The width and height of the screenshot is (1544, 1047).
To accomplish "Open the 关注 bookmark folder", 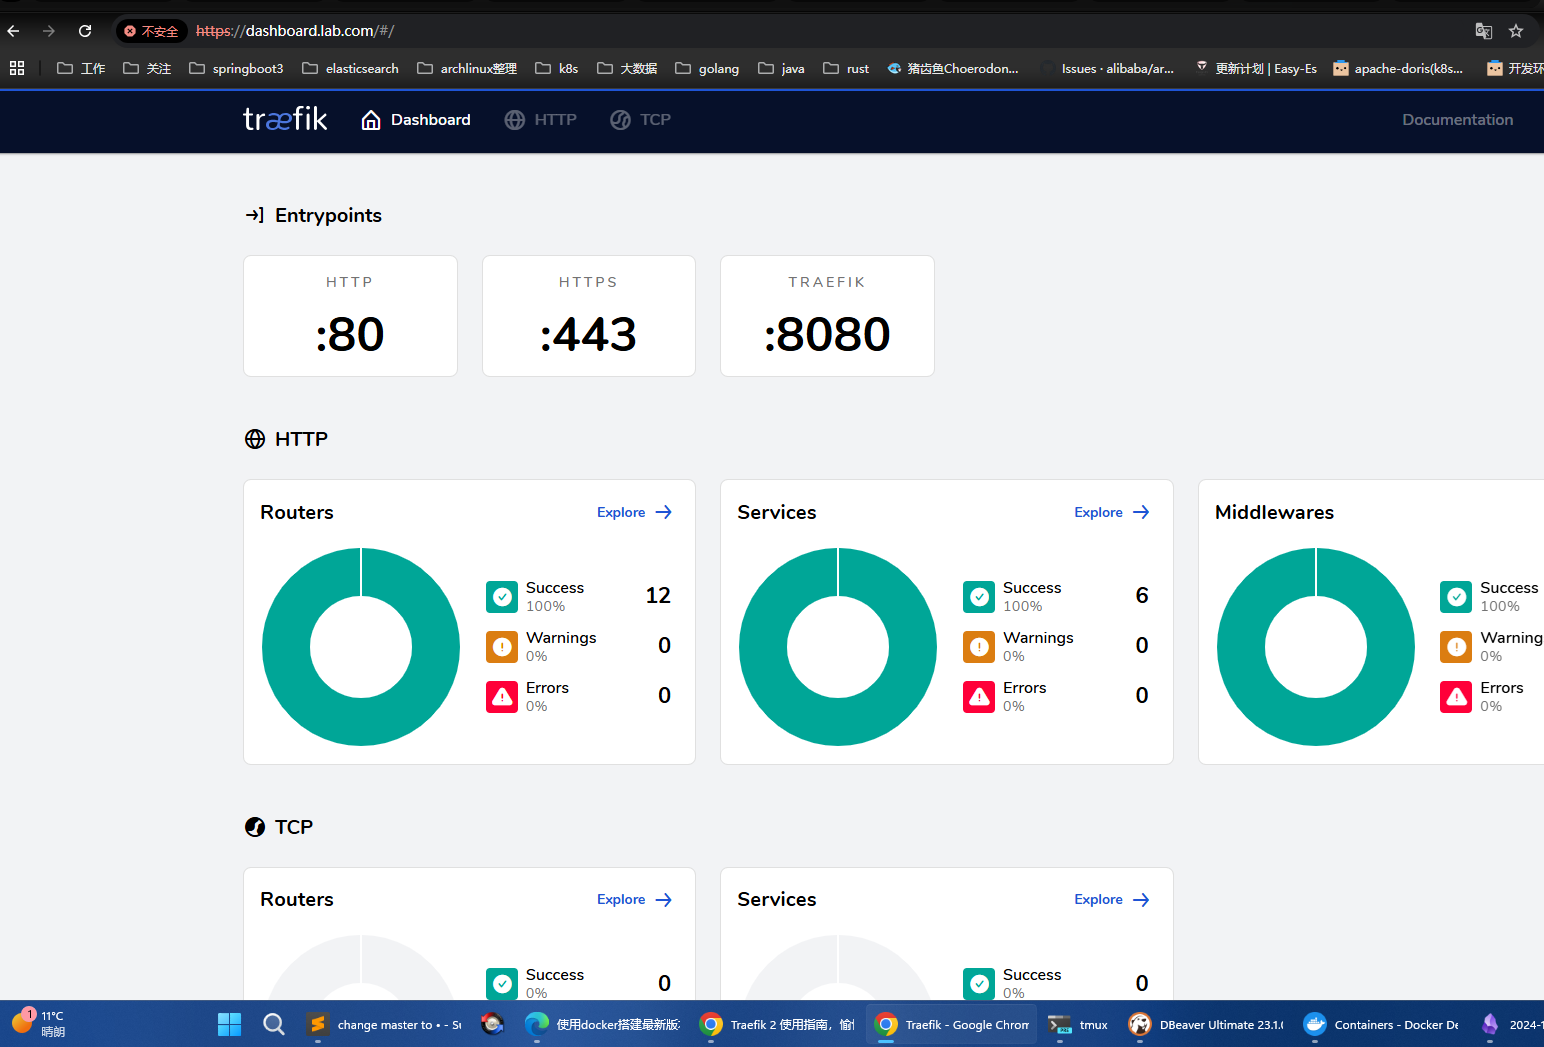I will (147, 68).
